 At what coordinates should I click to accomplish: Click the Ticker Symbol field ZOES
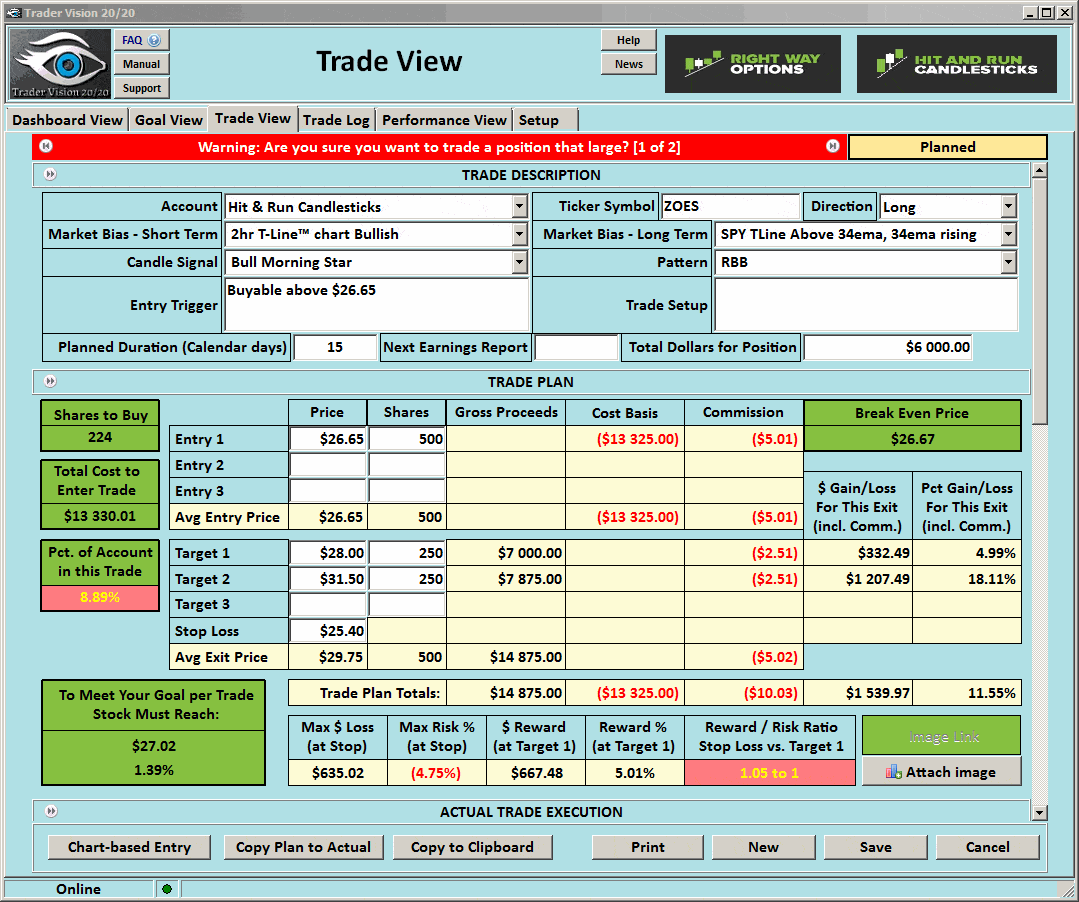tap(729, 206)
